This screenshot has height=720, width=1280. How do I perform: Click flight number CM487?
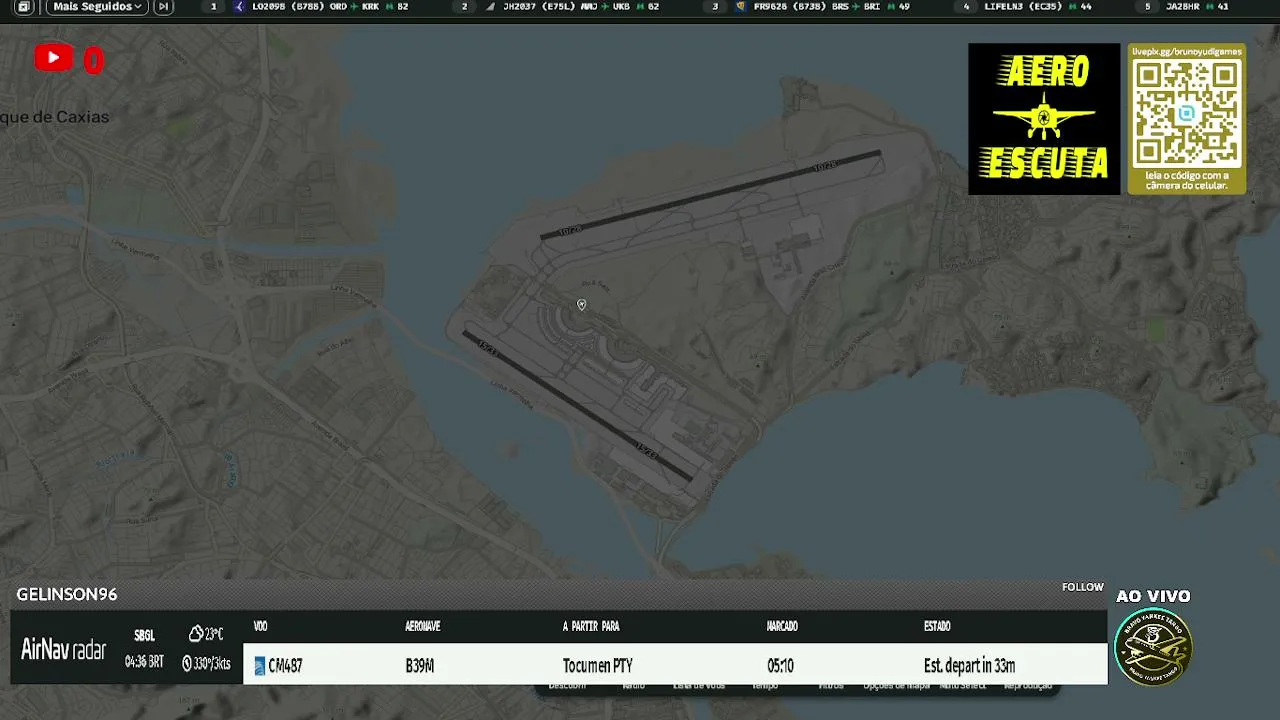pos(285,666)
